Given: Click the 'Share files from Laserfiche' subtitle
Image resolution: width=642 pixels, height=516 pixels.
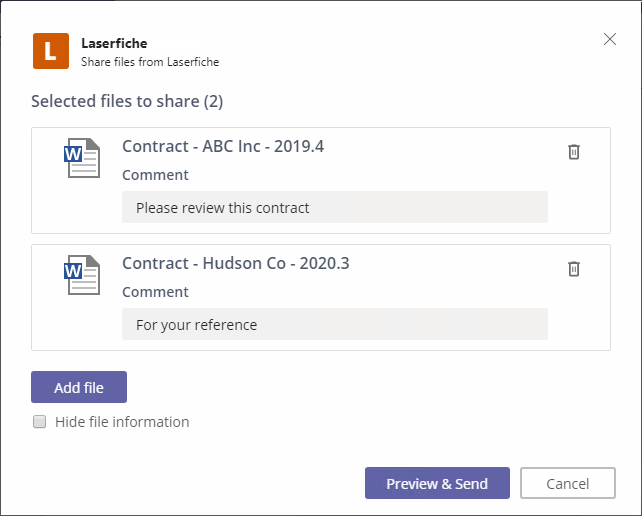Looking at the screenshot, I should click(x=150, y=62).
